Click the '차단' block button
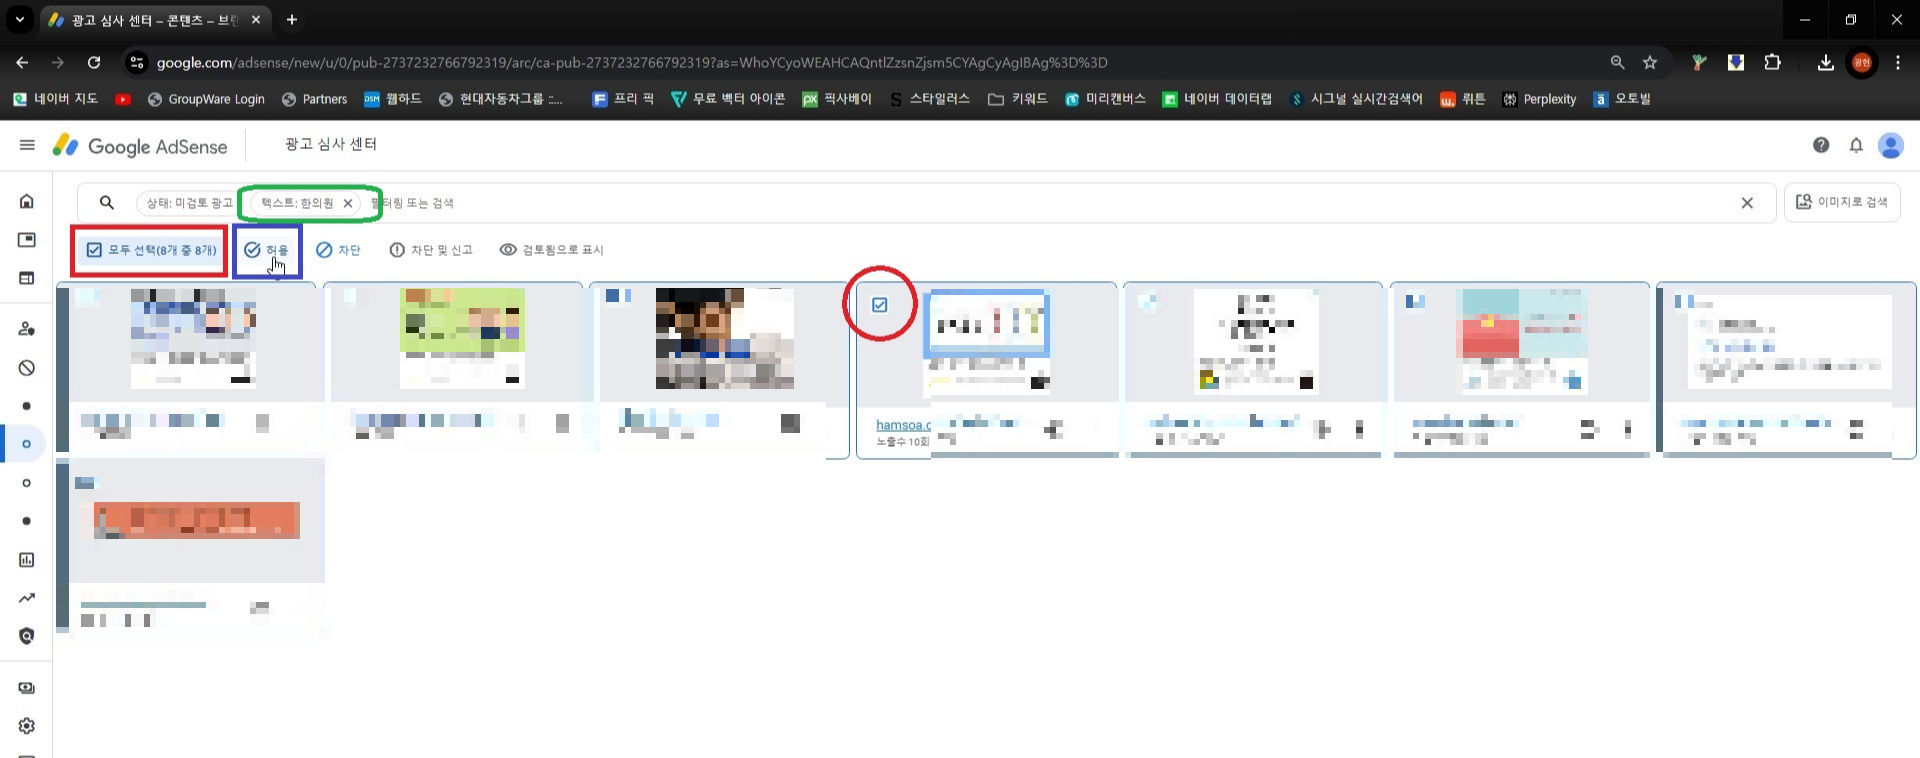Screen dimensions: 1920x758 tap(338, 250)
